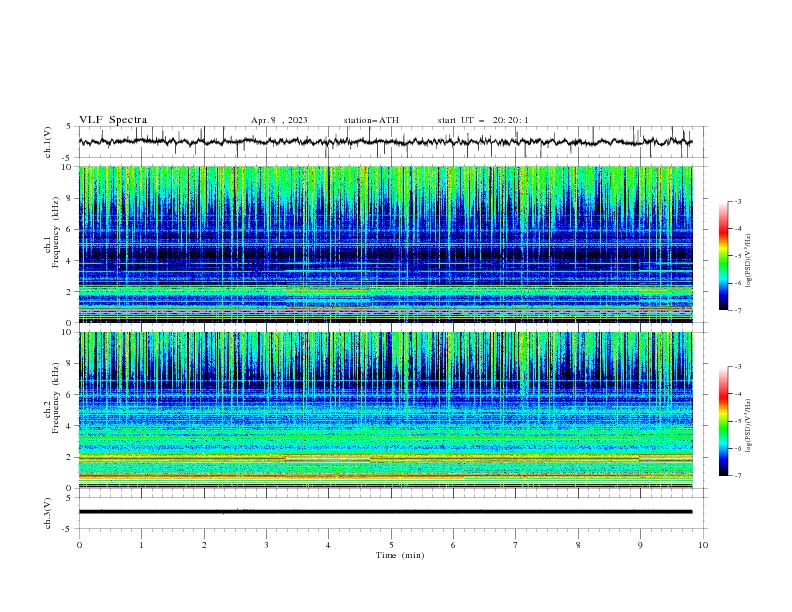This screenshot has height=612, width=792.
Task: Select the date text "Apr. 8, 2023"
Action: pyautogui.click(x=279, y=120)
